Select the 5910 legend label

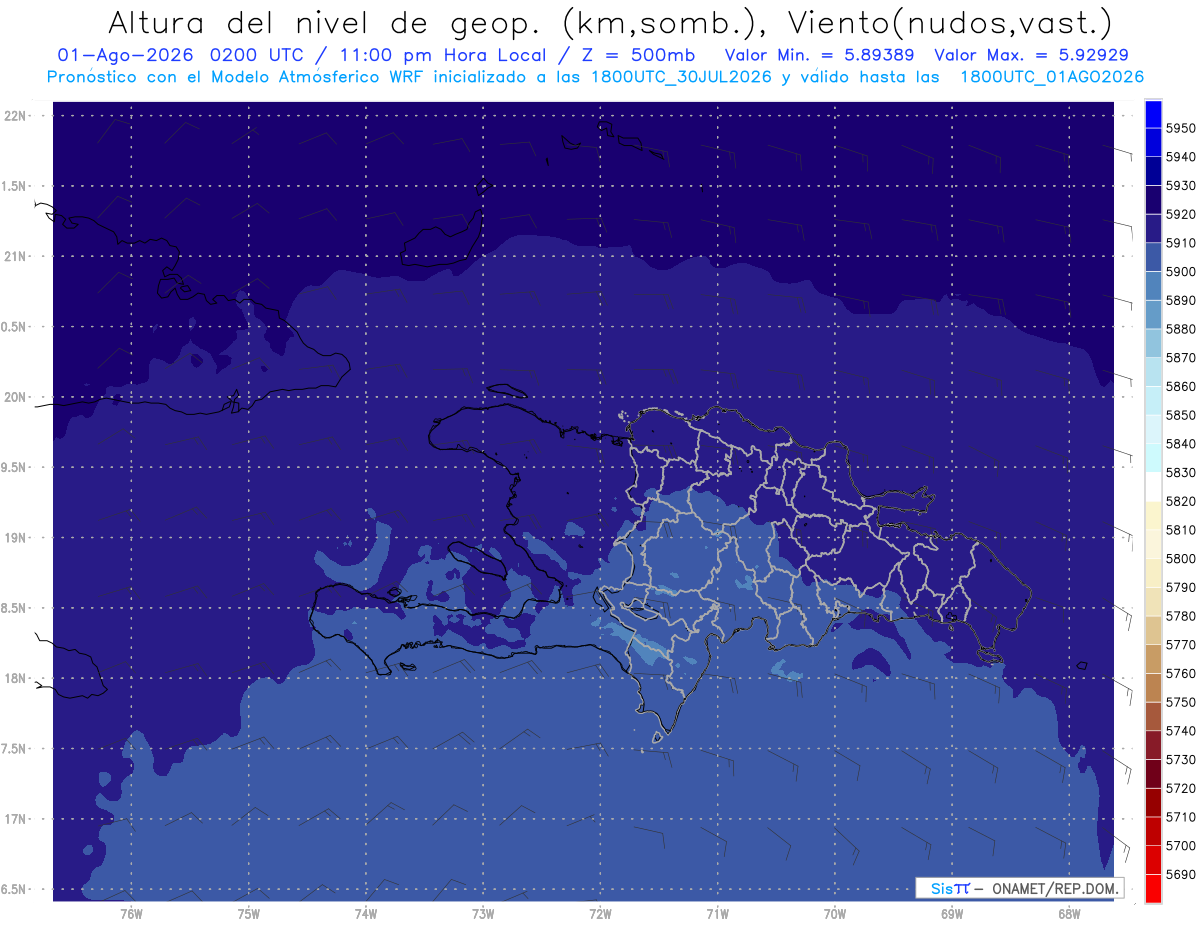[1180, 243]
